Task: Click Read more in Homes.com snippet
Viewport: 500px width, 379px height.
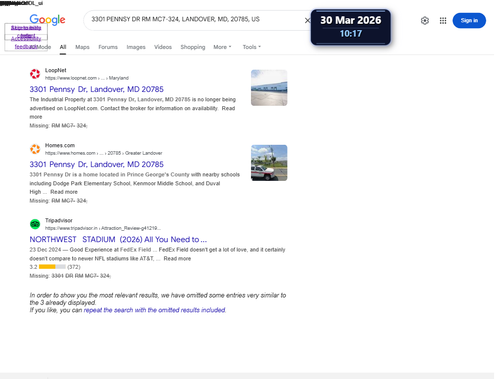Action: click(x=64, y=192)
